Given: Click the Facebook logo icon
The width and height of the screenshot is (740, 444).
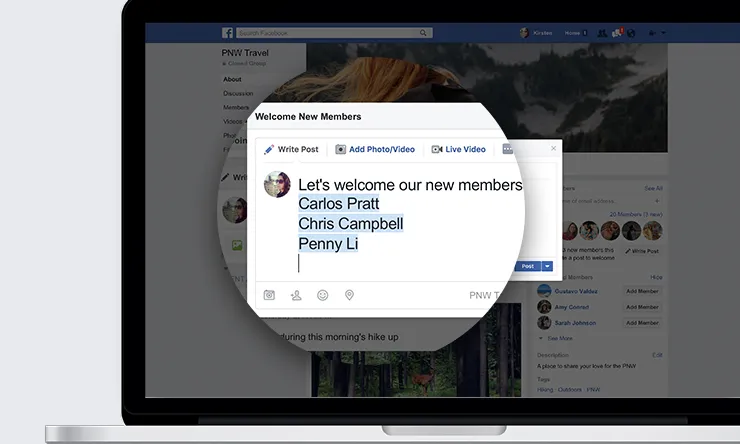Looking at the screenshot, I should point(227,33).
